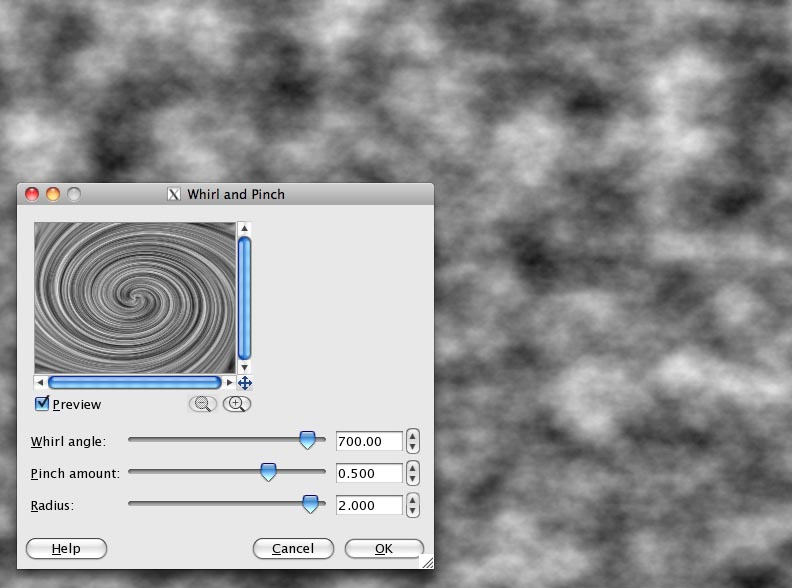The height and width of the screenshot is (588, 792).
Task: Click the zoom out magnifier icon
Action: tap(203, 404)
